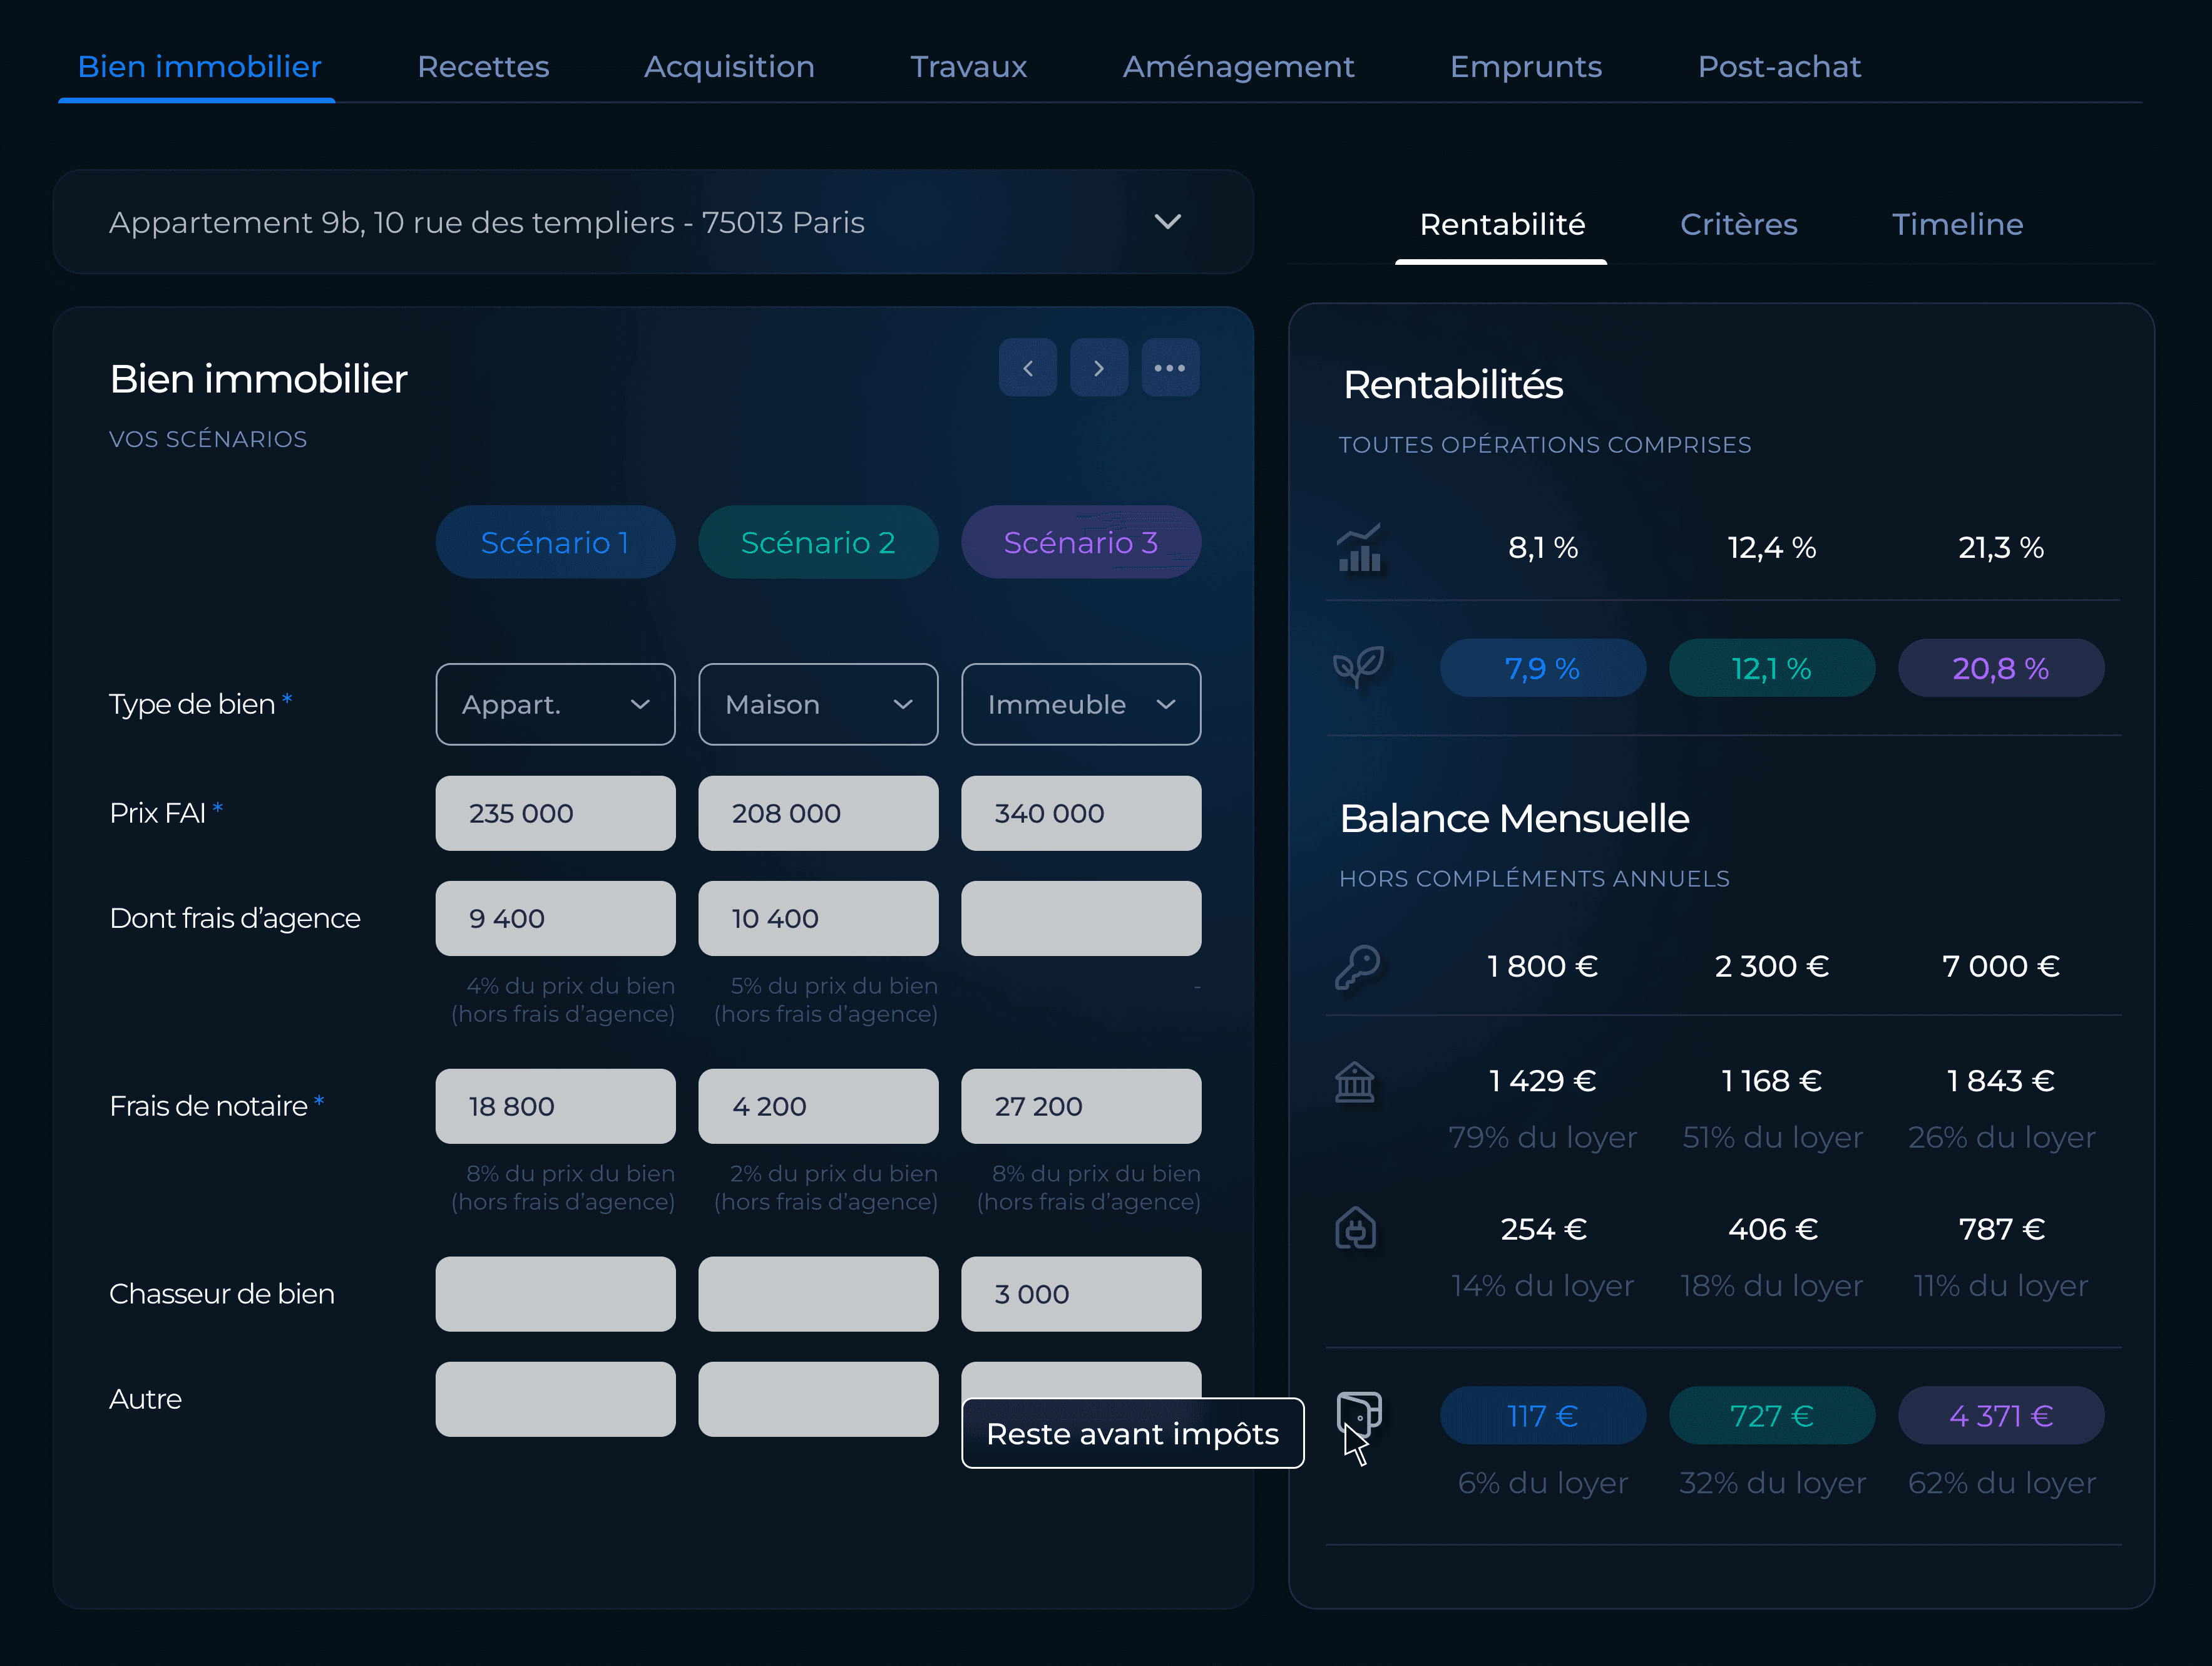2212x1666 pixels.
Task: Expand the Immeuble type selector
Action: (1081, 704)
